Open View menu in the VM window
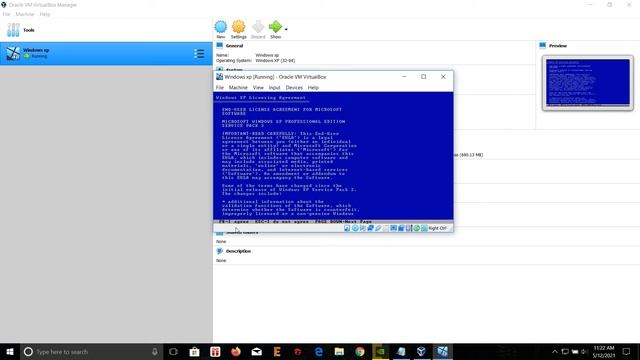Viewport: 640px width, 360px height. click(x=258, y=87)
